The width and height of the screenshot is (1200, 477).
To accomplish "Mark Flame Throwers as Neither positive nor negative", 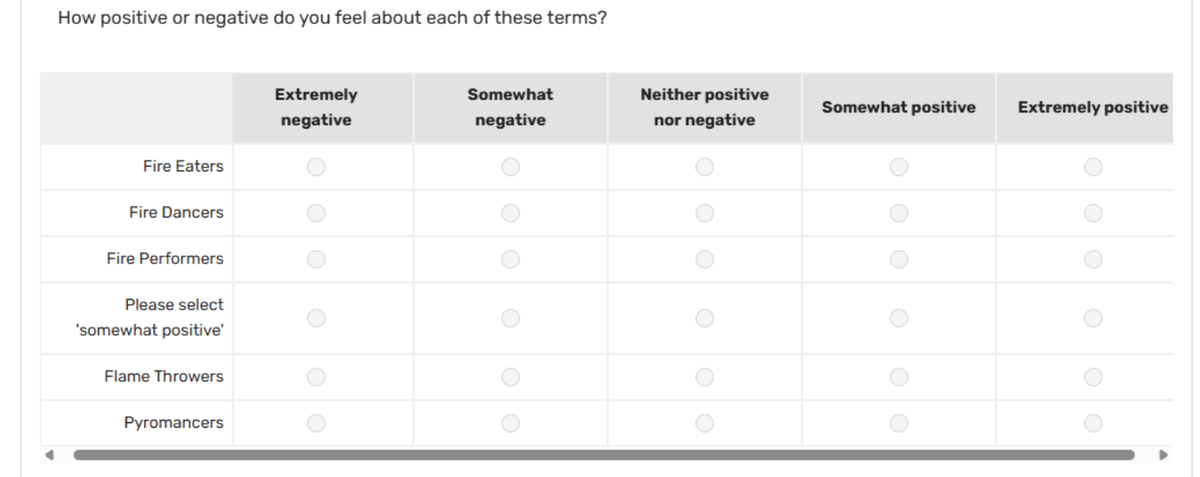I will [x=704, y=377].
